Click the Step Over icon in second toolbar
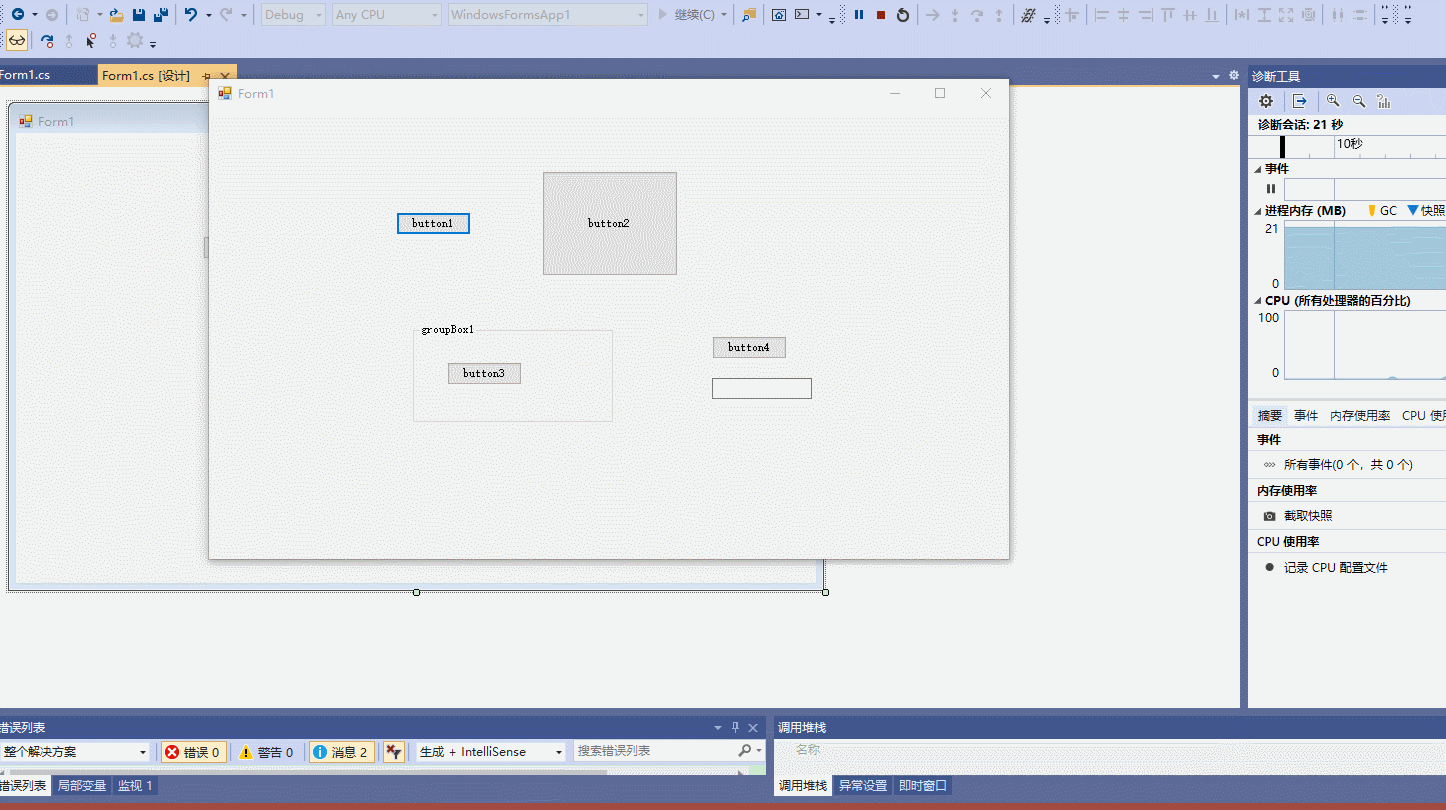Viewport: 1446px width, 810px height. (47, 41)
